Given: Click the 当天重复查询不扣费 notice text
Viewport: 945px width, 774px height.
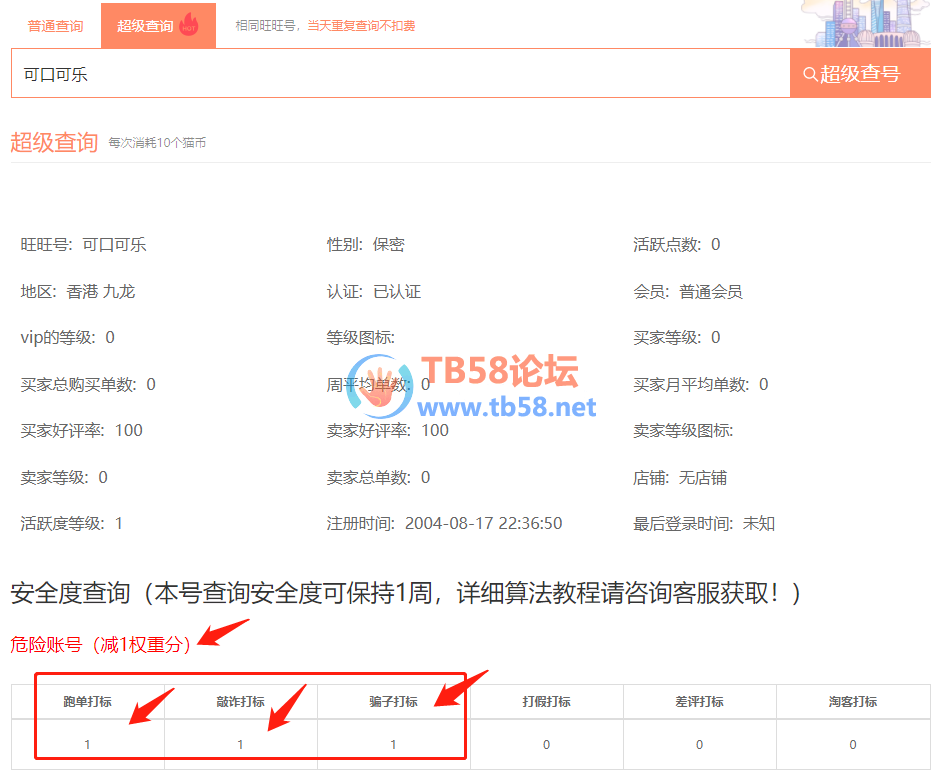Looking at the screenshot, I should [x=361, y=26].
